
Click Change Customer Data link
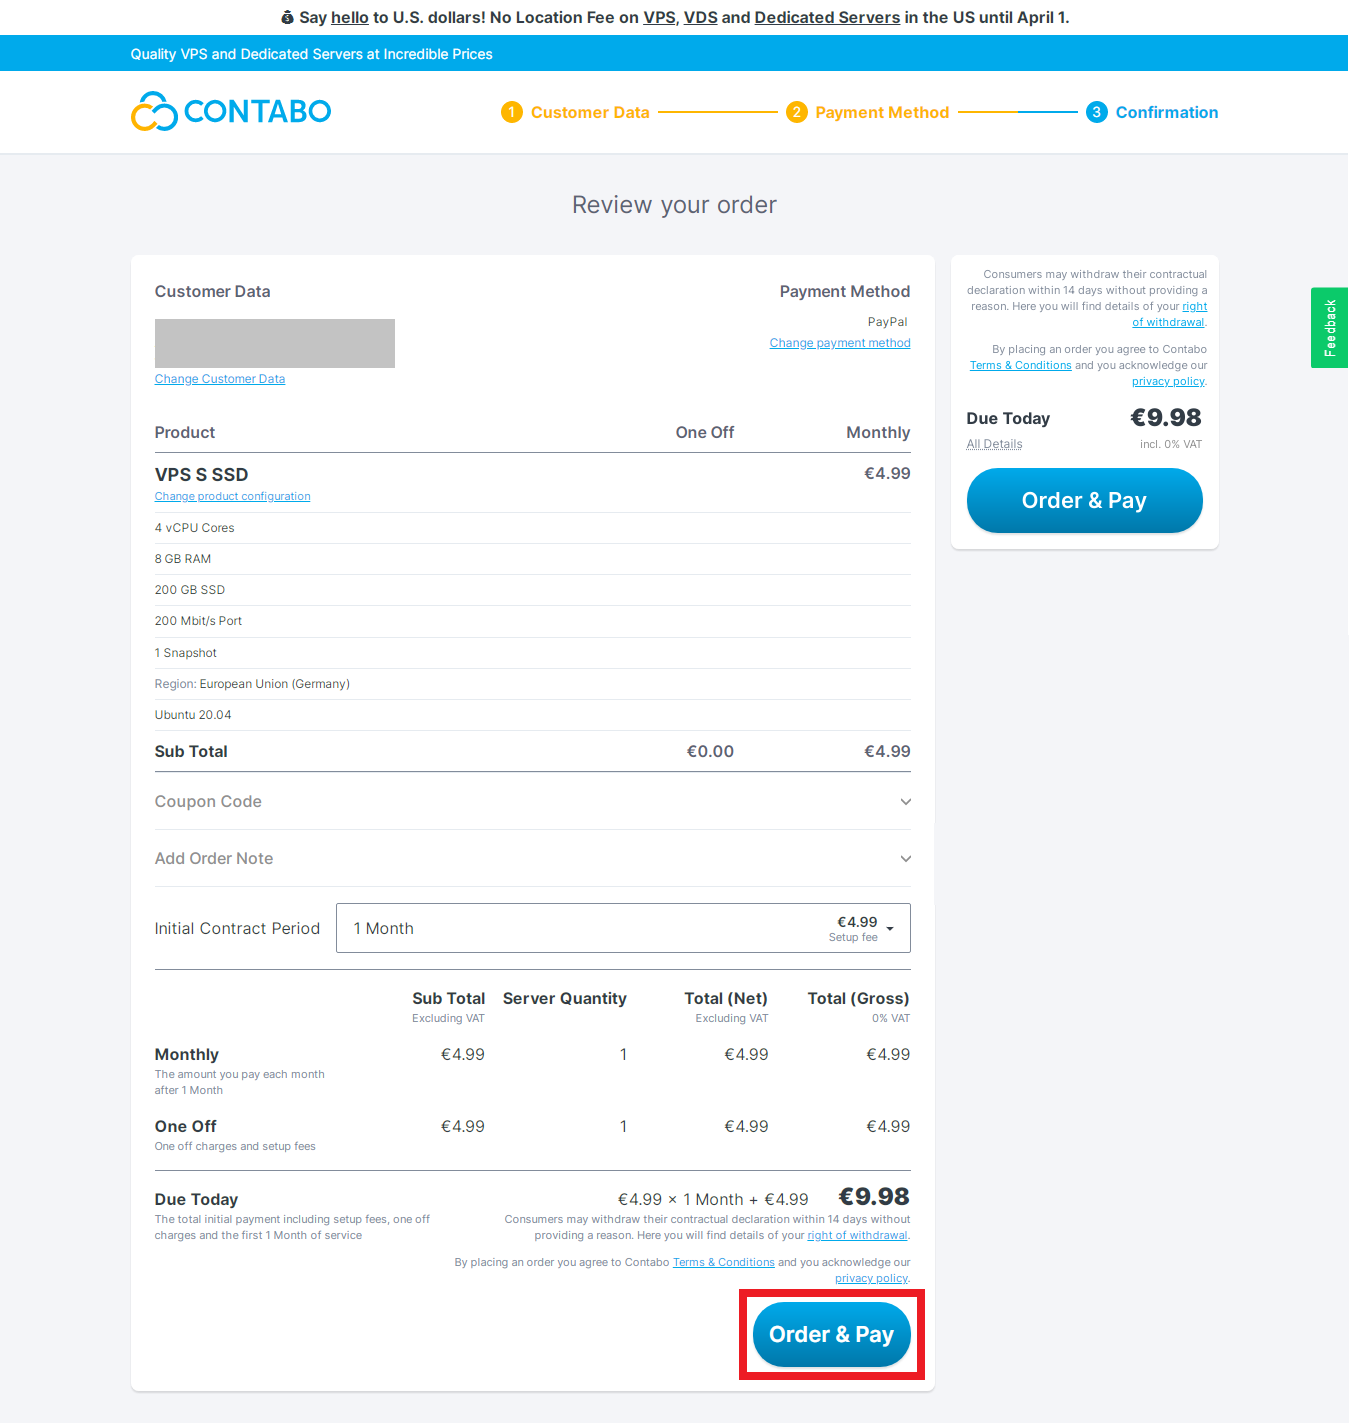click(220, 379)
